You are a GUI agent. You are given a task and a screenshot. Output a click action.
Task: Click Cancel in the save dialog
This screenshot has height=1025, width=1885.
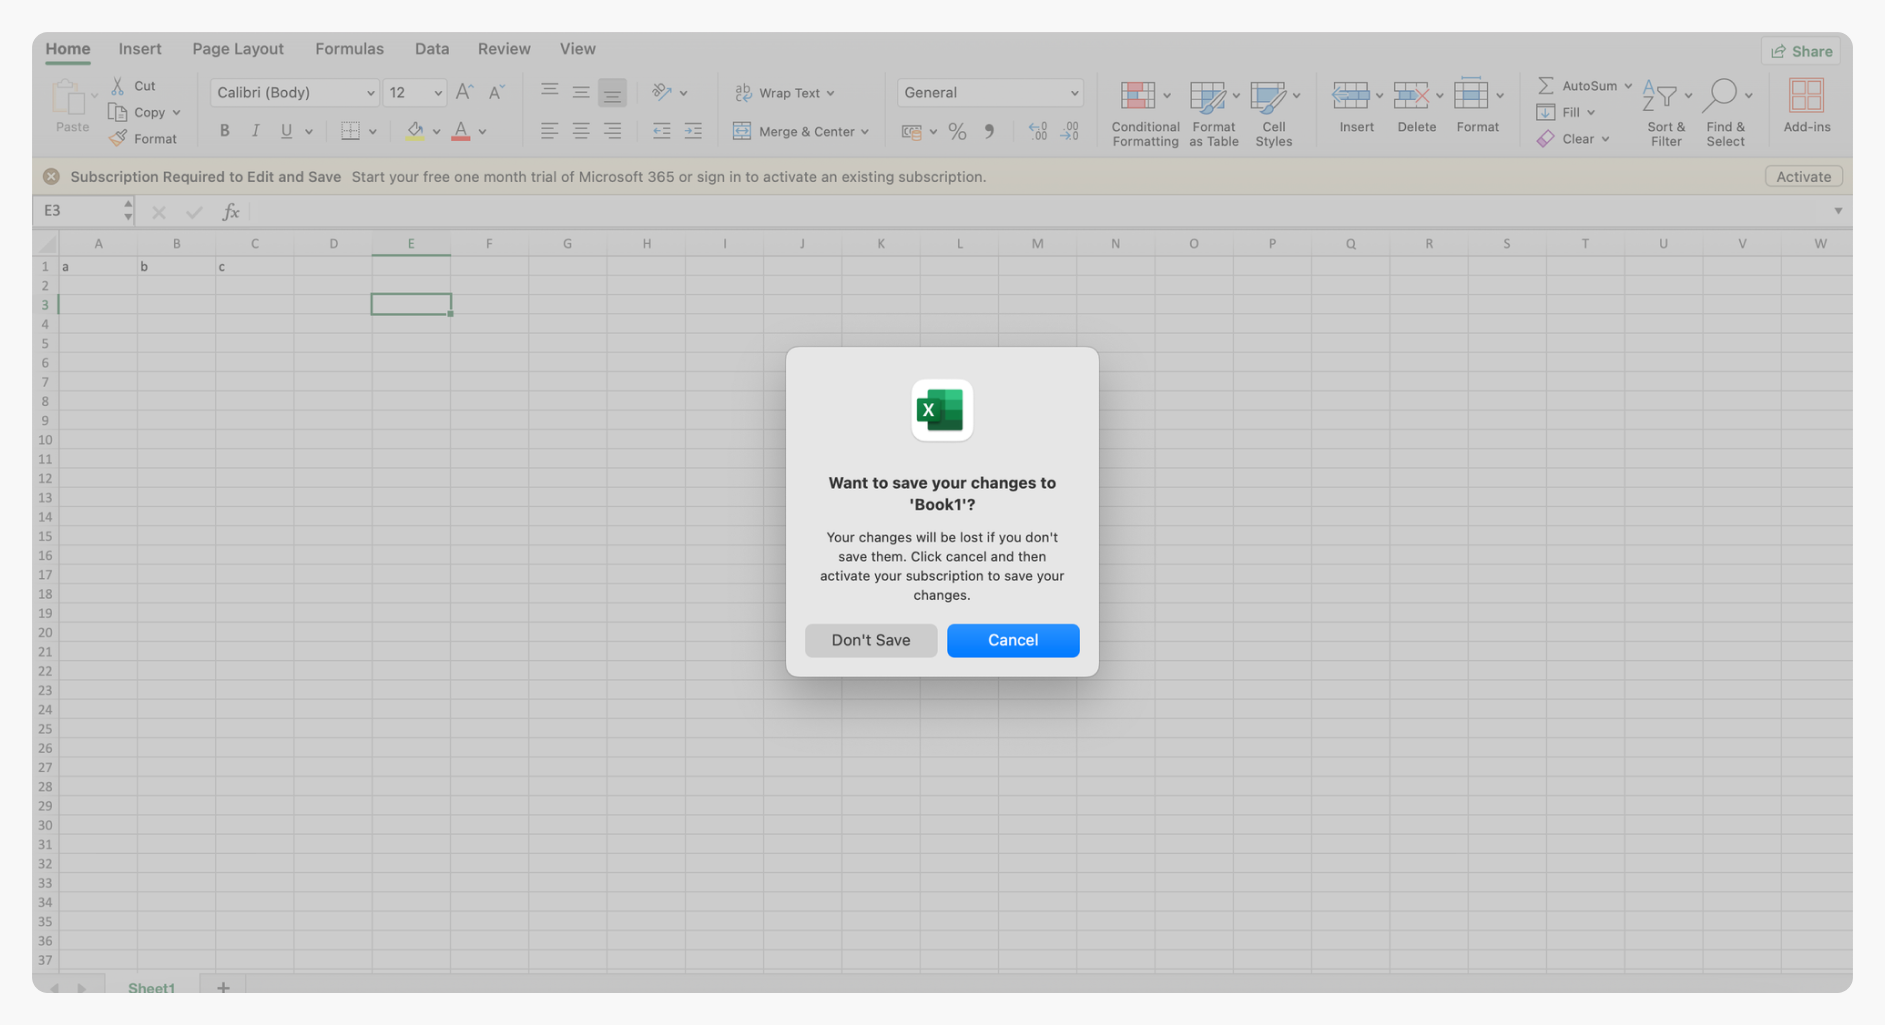pyautogui.click(x=1013, y=640)
